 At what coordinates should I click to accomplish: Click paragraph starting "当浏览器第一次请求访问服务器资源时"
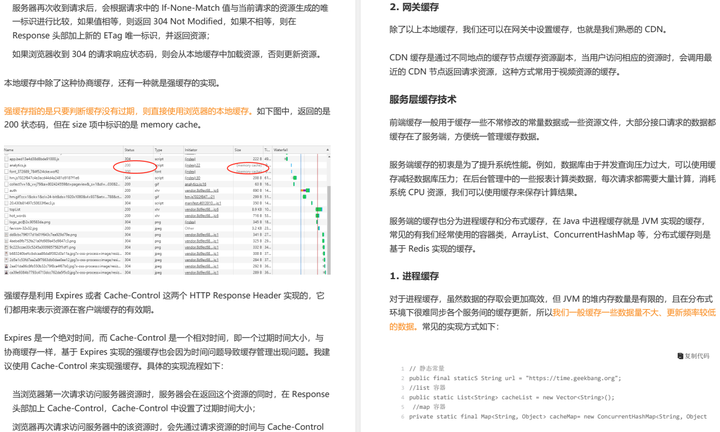point(171,401)
